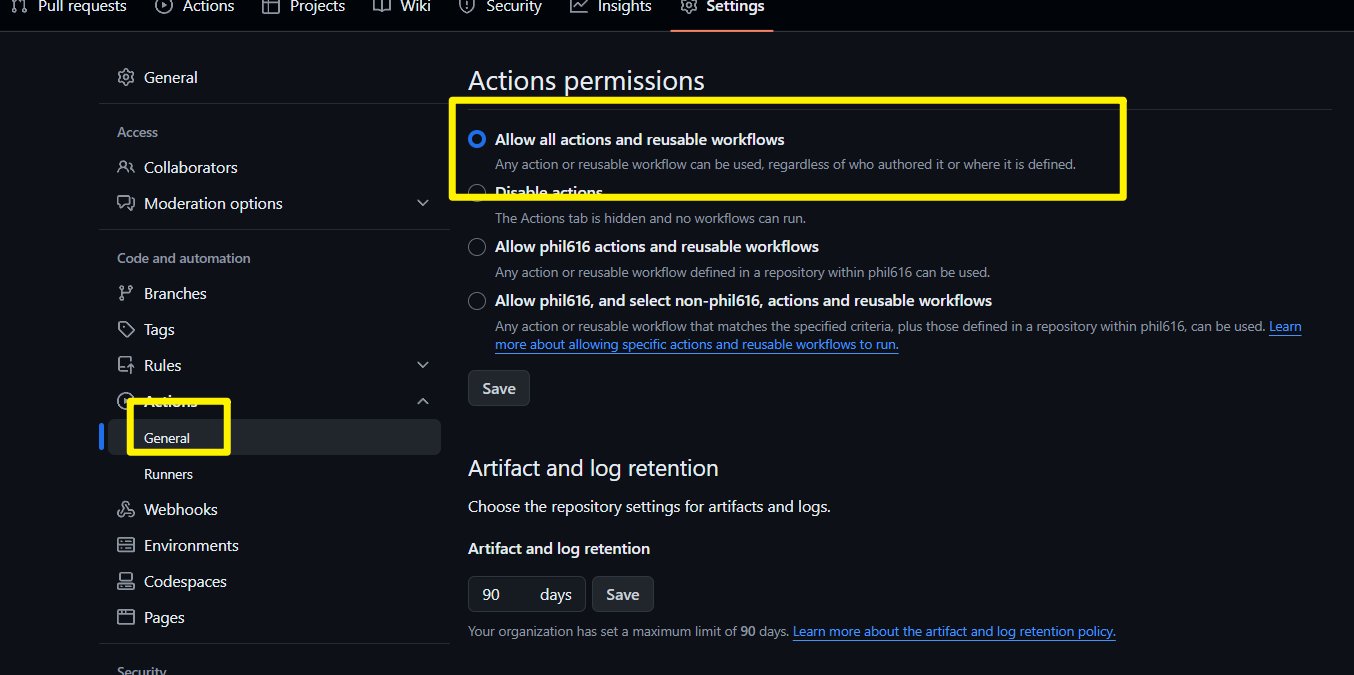Expand the Rules section chevron
Viewport: 1354px width, 675px height.
pos(423,365)
